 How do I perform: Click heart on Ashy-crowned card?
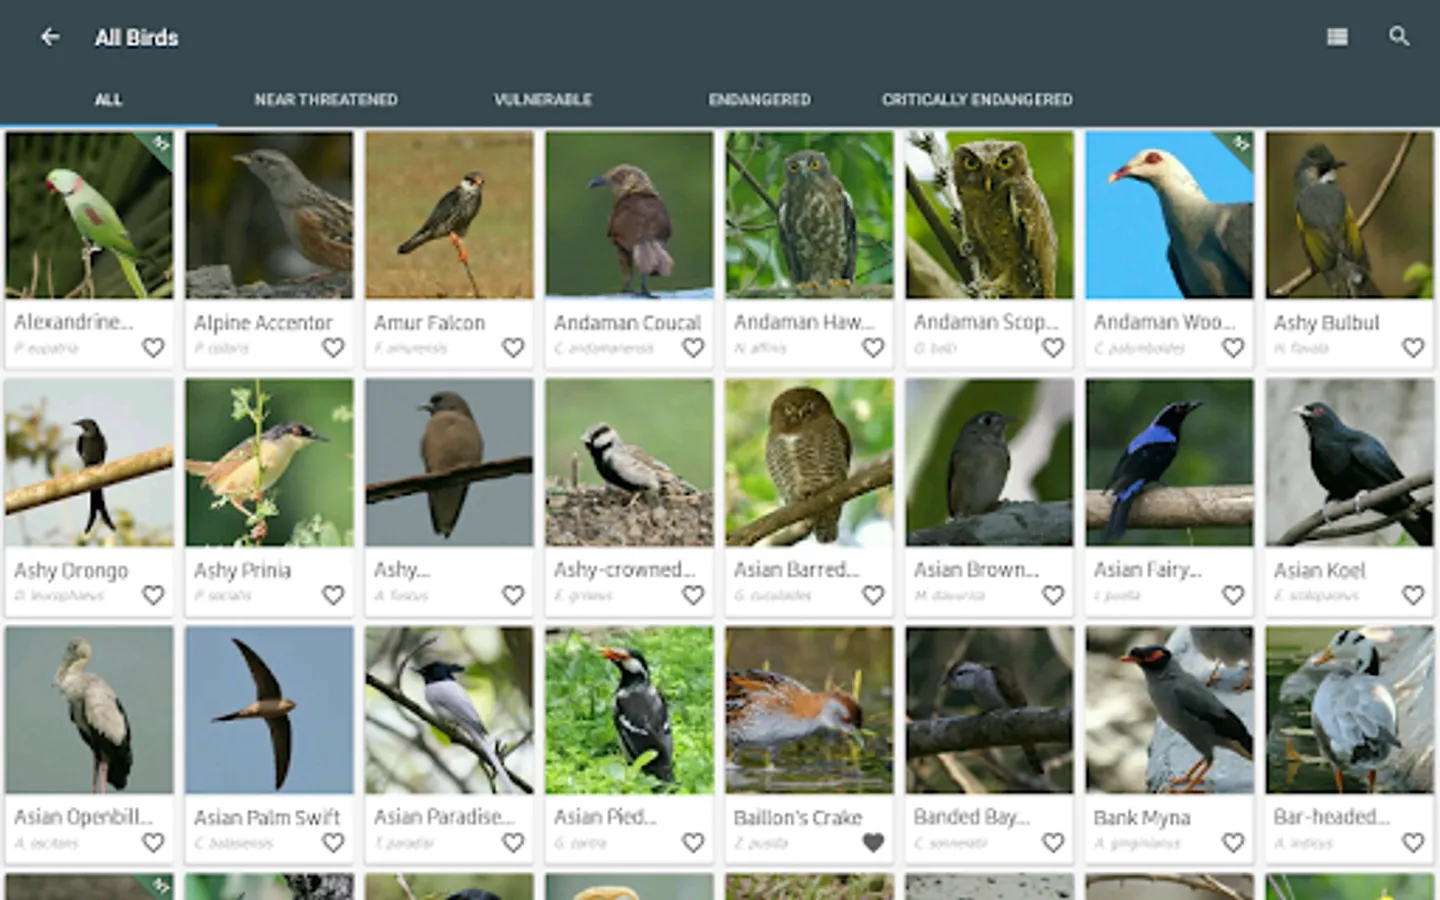693,595
